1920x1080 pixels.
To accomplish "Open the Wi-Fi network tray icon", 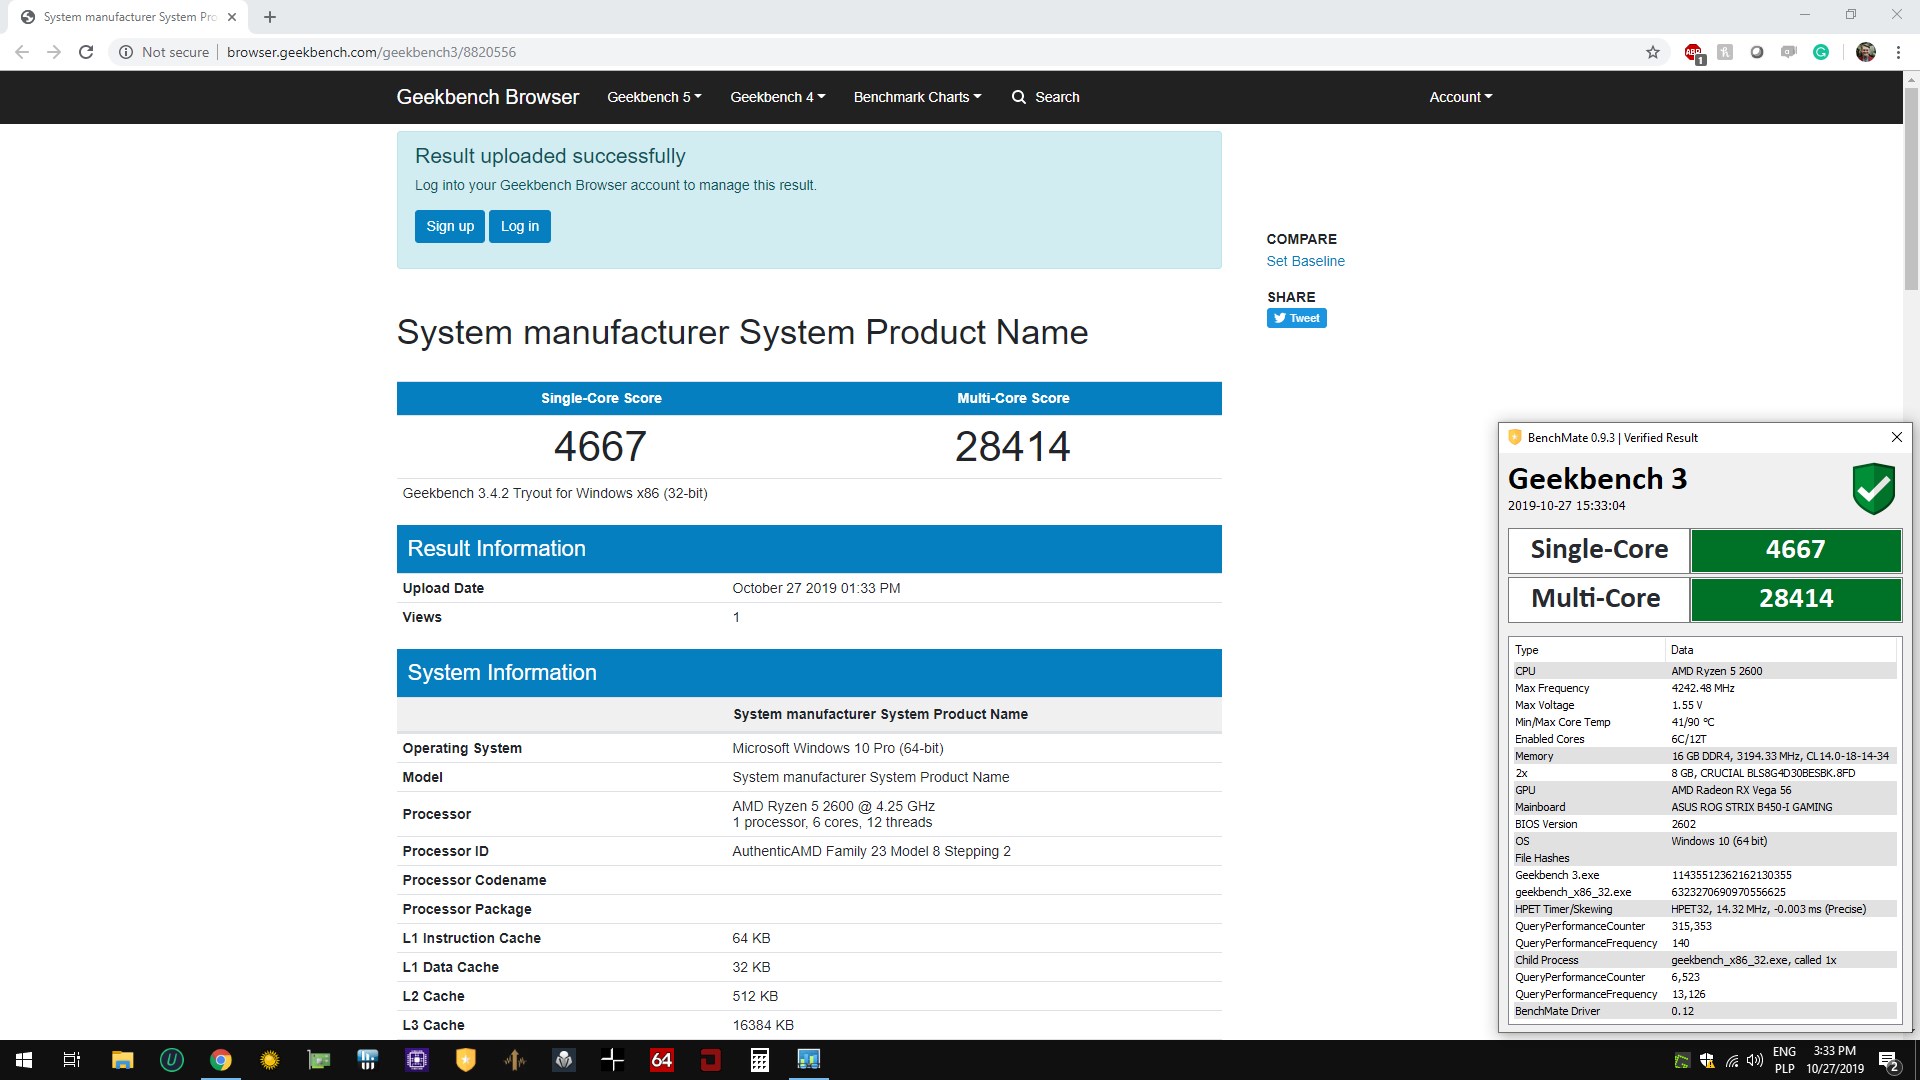I will pyautogui.click(x=1731, y=1061).
